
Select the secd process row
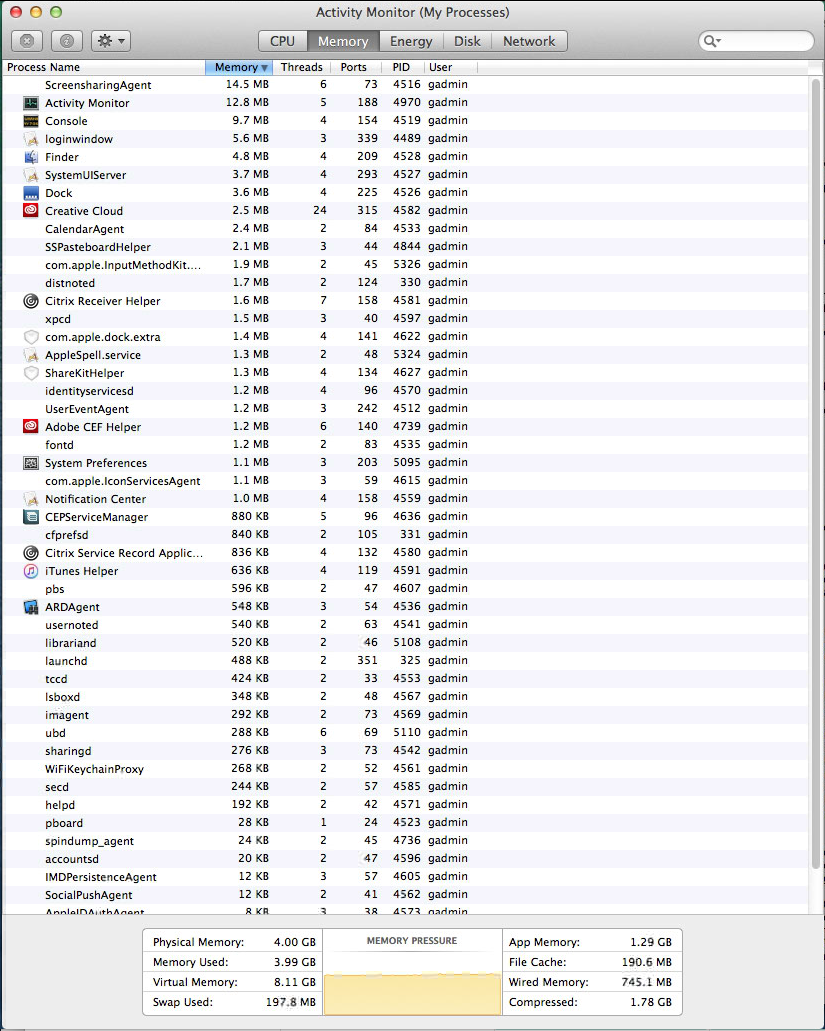click(x=406, y=786)
